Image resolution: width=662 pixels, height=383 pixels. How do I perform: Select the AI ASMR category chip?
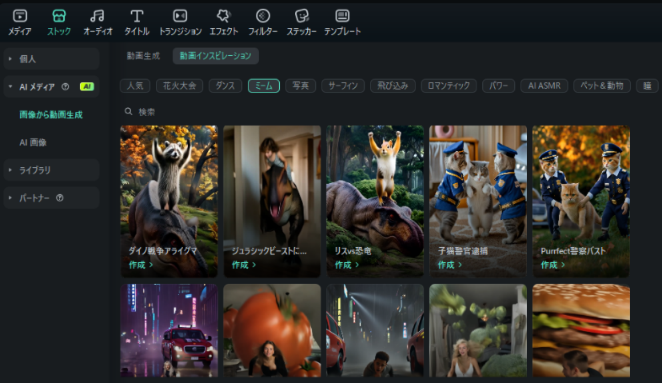click(x=544, y=86)
